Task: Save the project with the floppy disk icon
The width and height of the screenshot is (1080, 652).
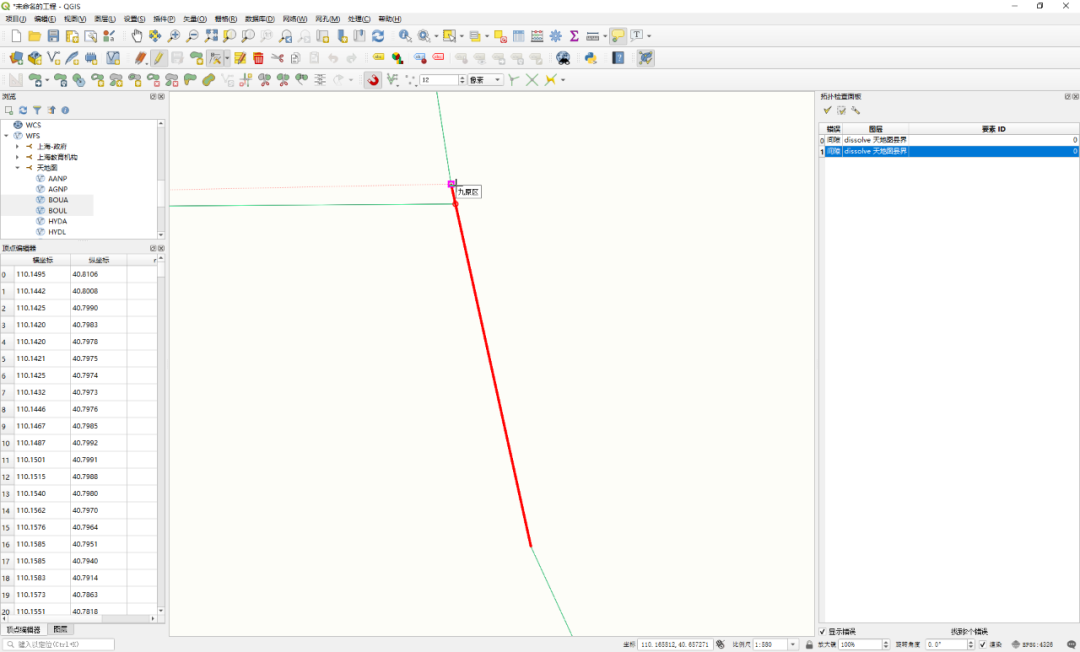Action: click(x=53, y=36)
